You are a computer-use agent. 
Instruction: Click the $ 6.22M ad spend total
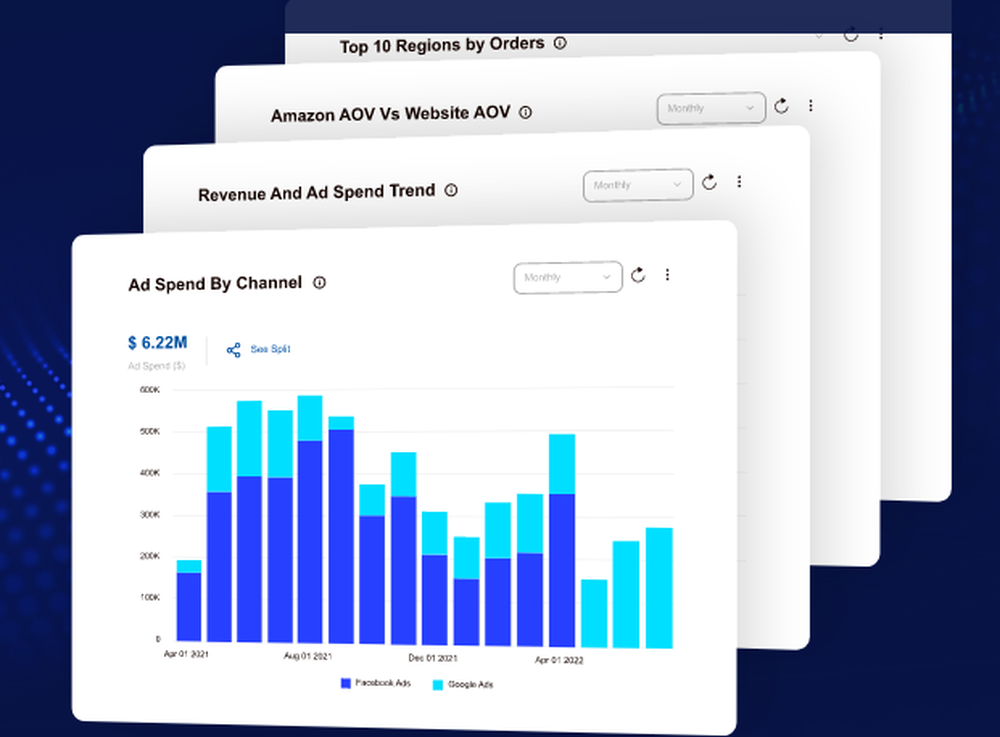click(158, 343)
